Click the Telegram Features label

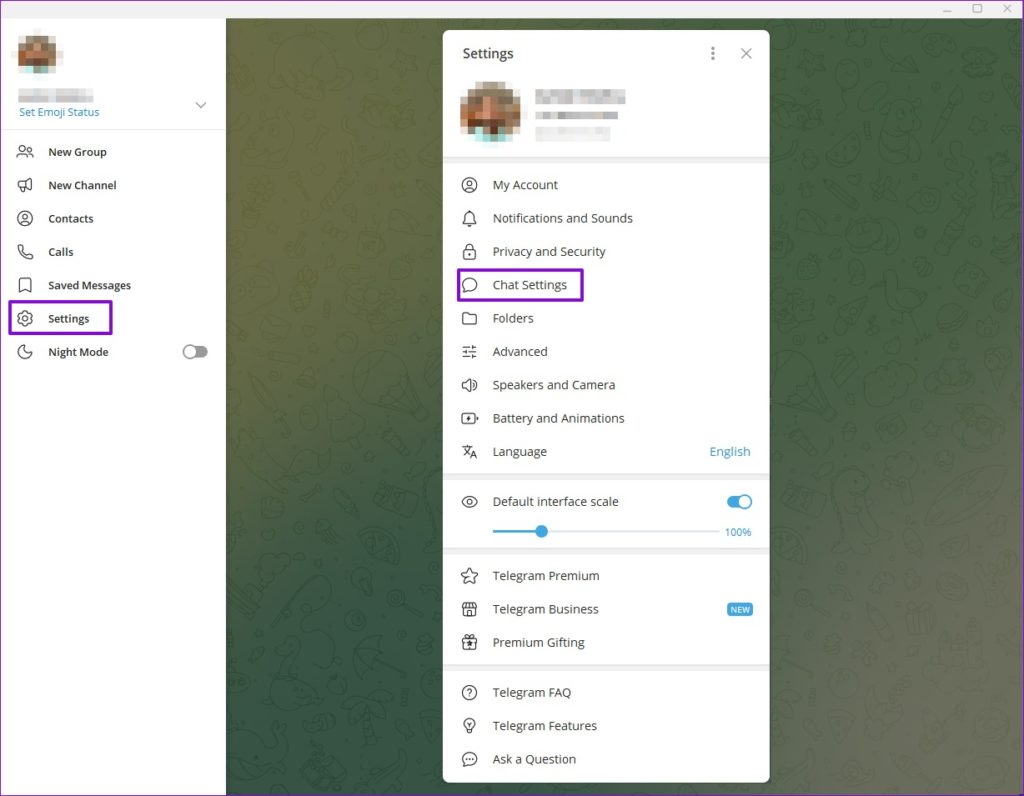click(x=545, y=725)
